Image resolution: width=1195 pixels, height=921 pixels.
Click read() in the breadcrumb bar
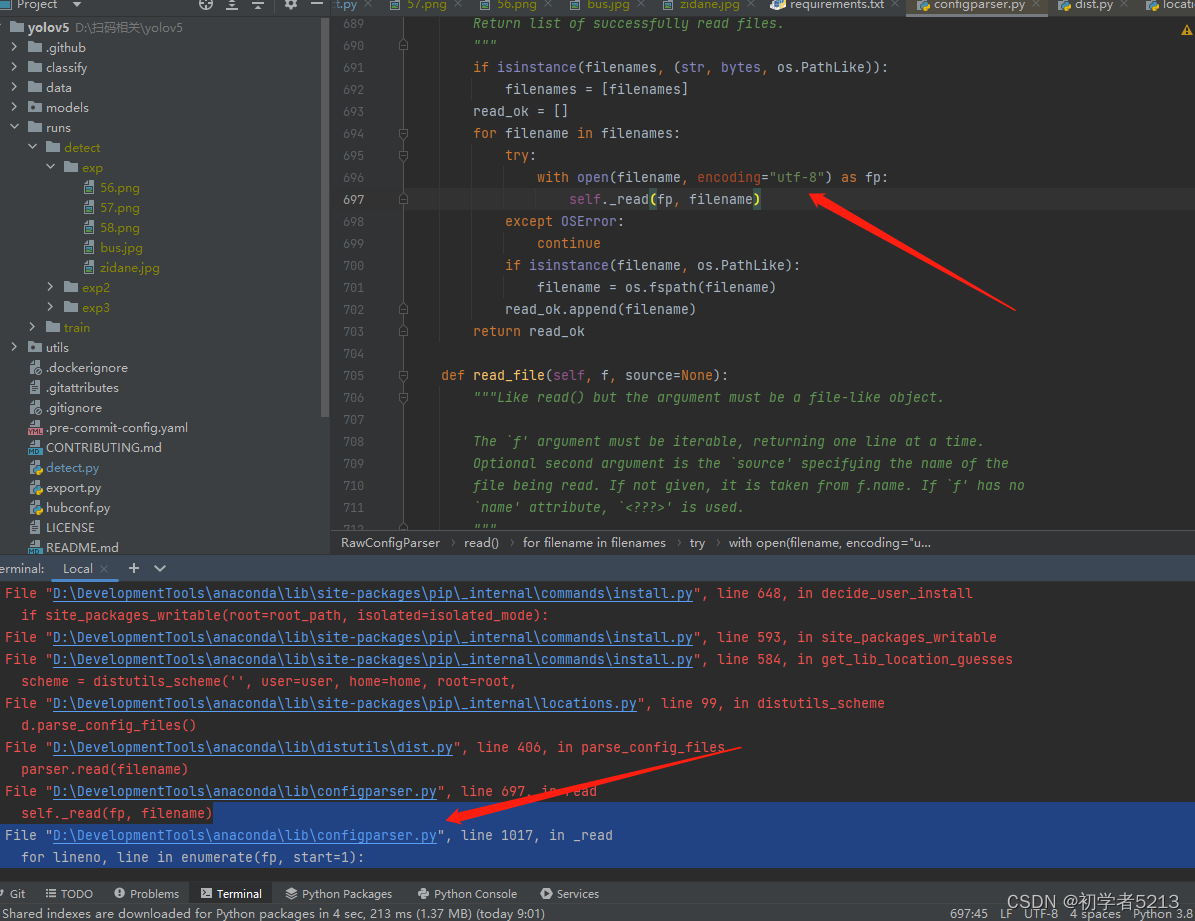click(x=481, y=543)
